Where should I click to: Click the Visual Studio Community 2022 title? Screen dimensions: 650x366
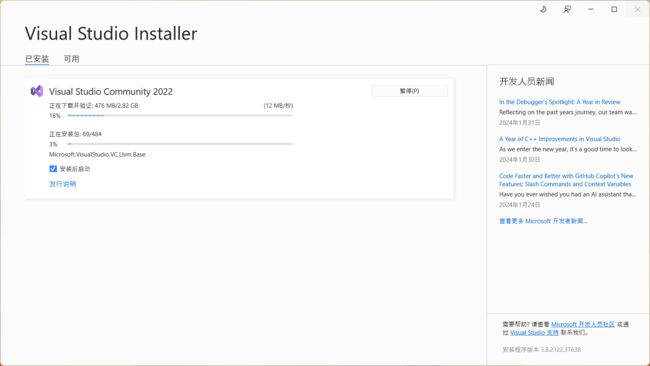pyautogui.click(x=111, y=92)
